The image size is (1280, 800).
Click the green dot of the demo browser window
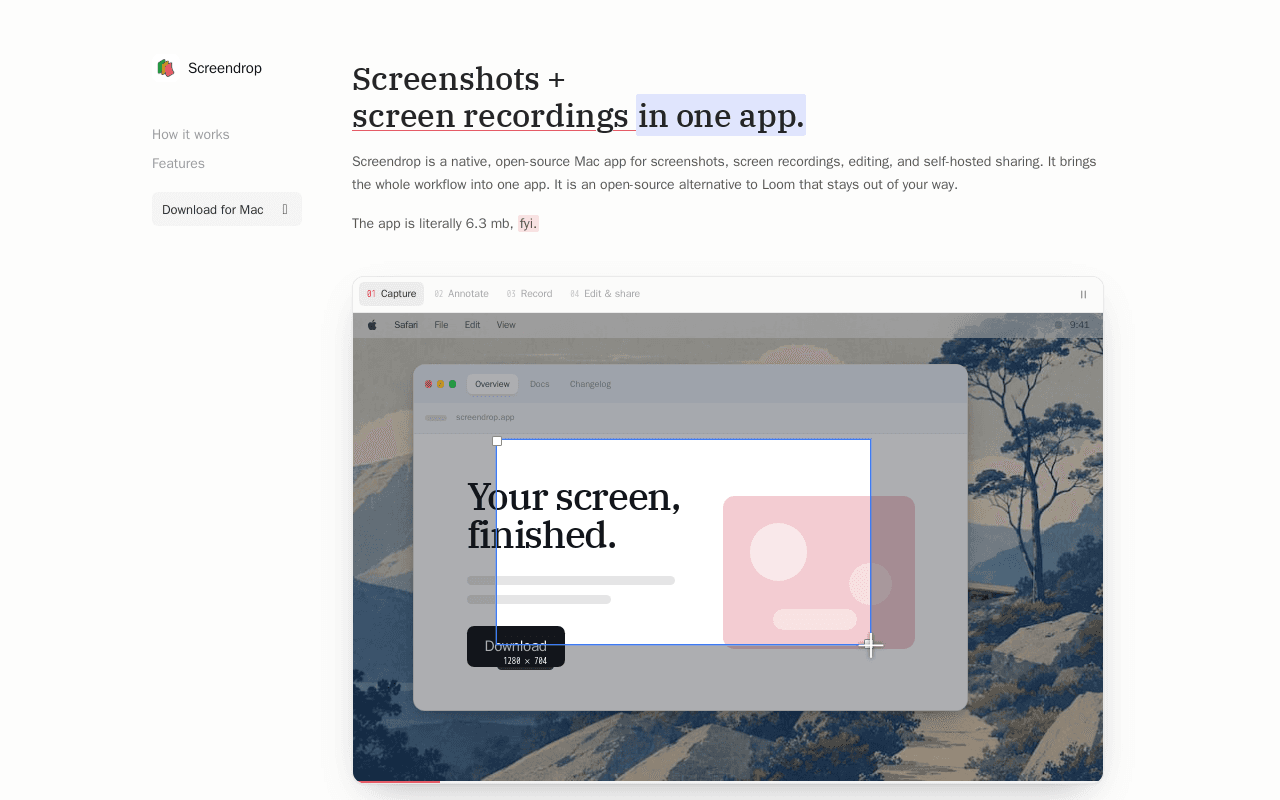[x=453, y=384]
